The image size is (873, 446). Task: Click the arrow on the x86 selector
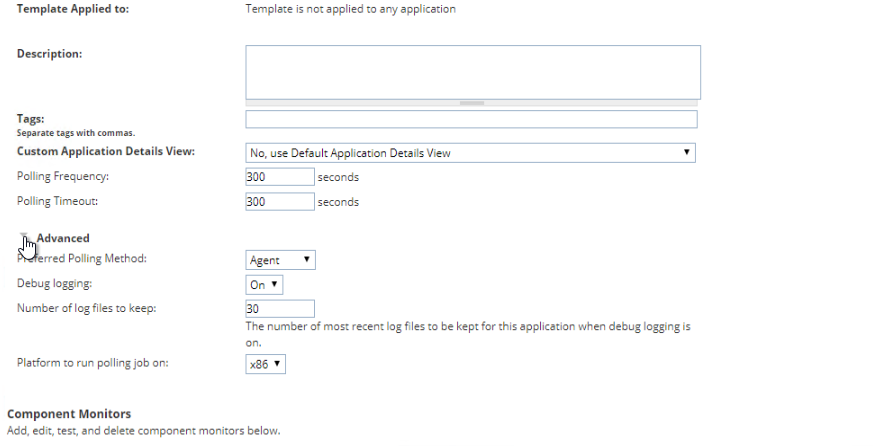[x=277, y=364]
